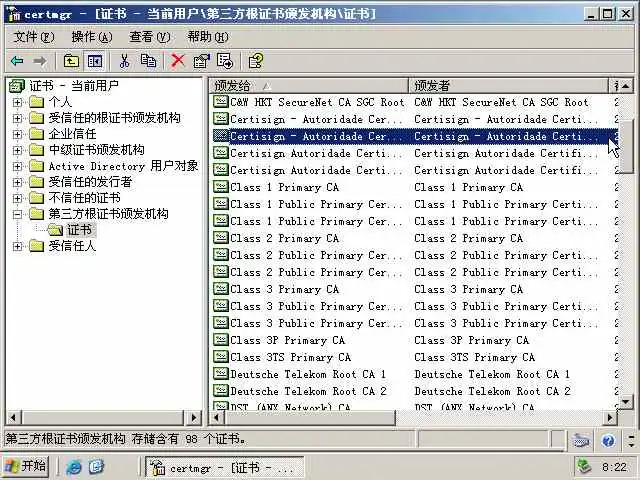Click the list vertical scrollbar down arrow
The image size is (640, 480).
pos(626,402)
